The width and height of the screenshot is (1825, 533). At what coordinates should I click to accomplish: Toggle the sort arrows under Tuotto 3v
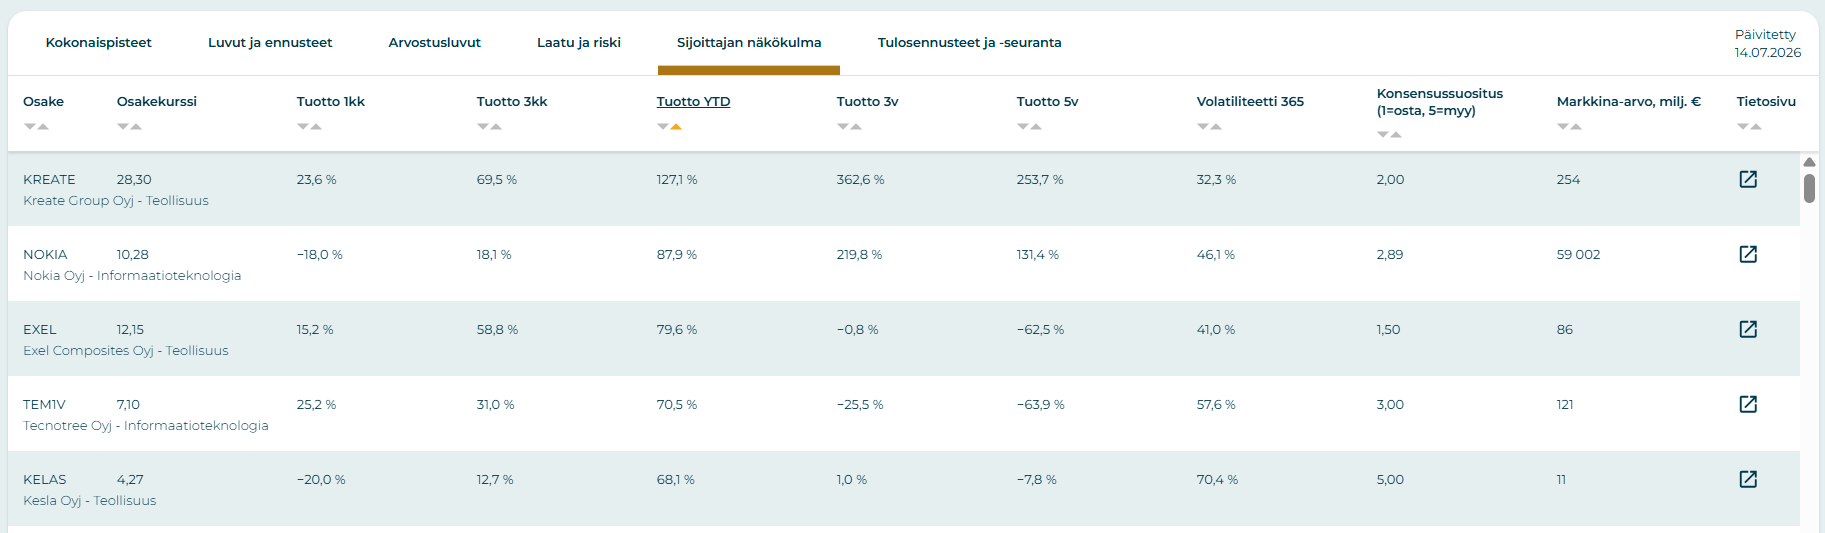(849, 126)
